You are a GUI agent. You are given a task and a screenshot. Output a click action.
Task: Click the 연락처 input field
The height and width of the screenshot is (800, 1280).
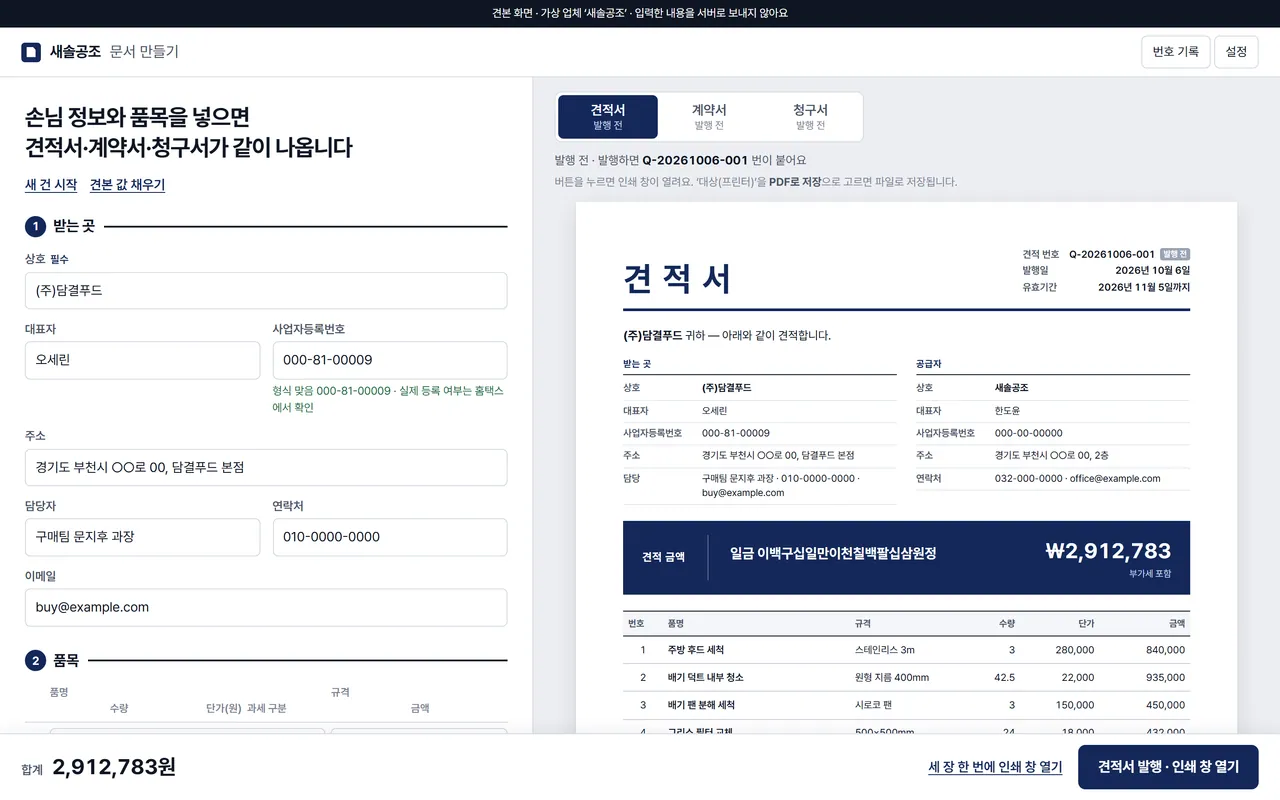click(390, 537)
